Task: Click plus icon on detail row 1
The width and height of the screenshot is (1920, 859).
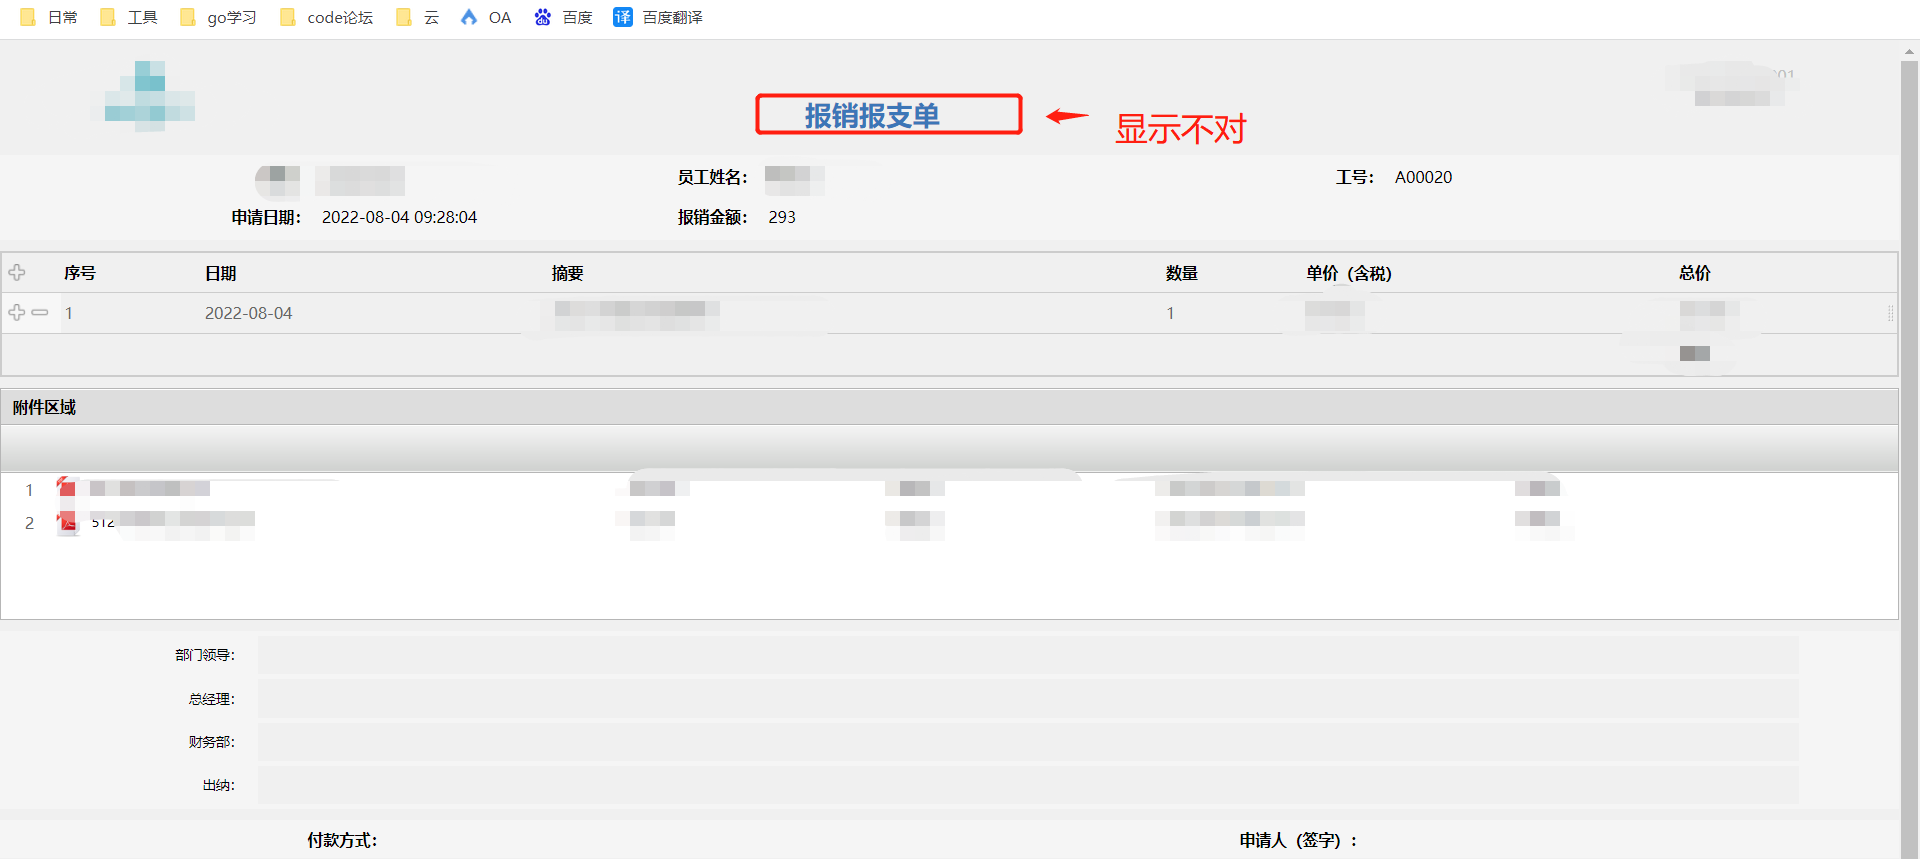Action: click(x=17, y=312)
